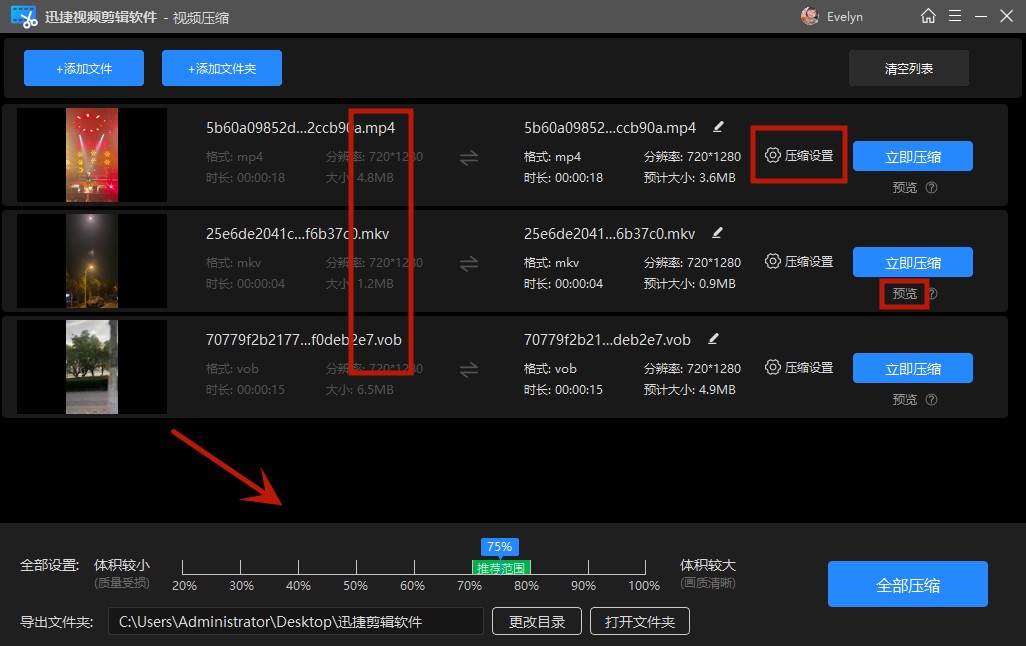Rename the .mkv output via pencil icon

click(x=717, y=233)
